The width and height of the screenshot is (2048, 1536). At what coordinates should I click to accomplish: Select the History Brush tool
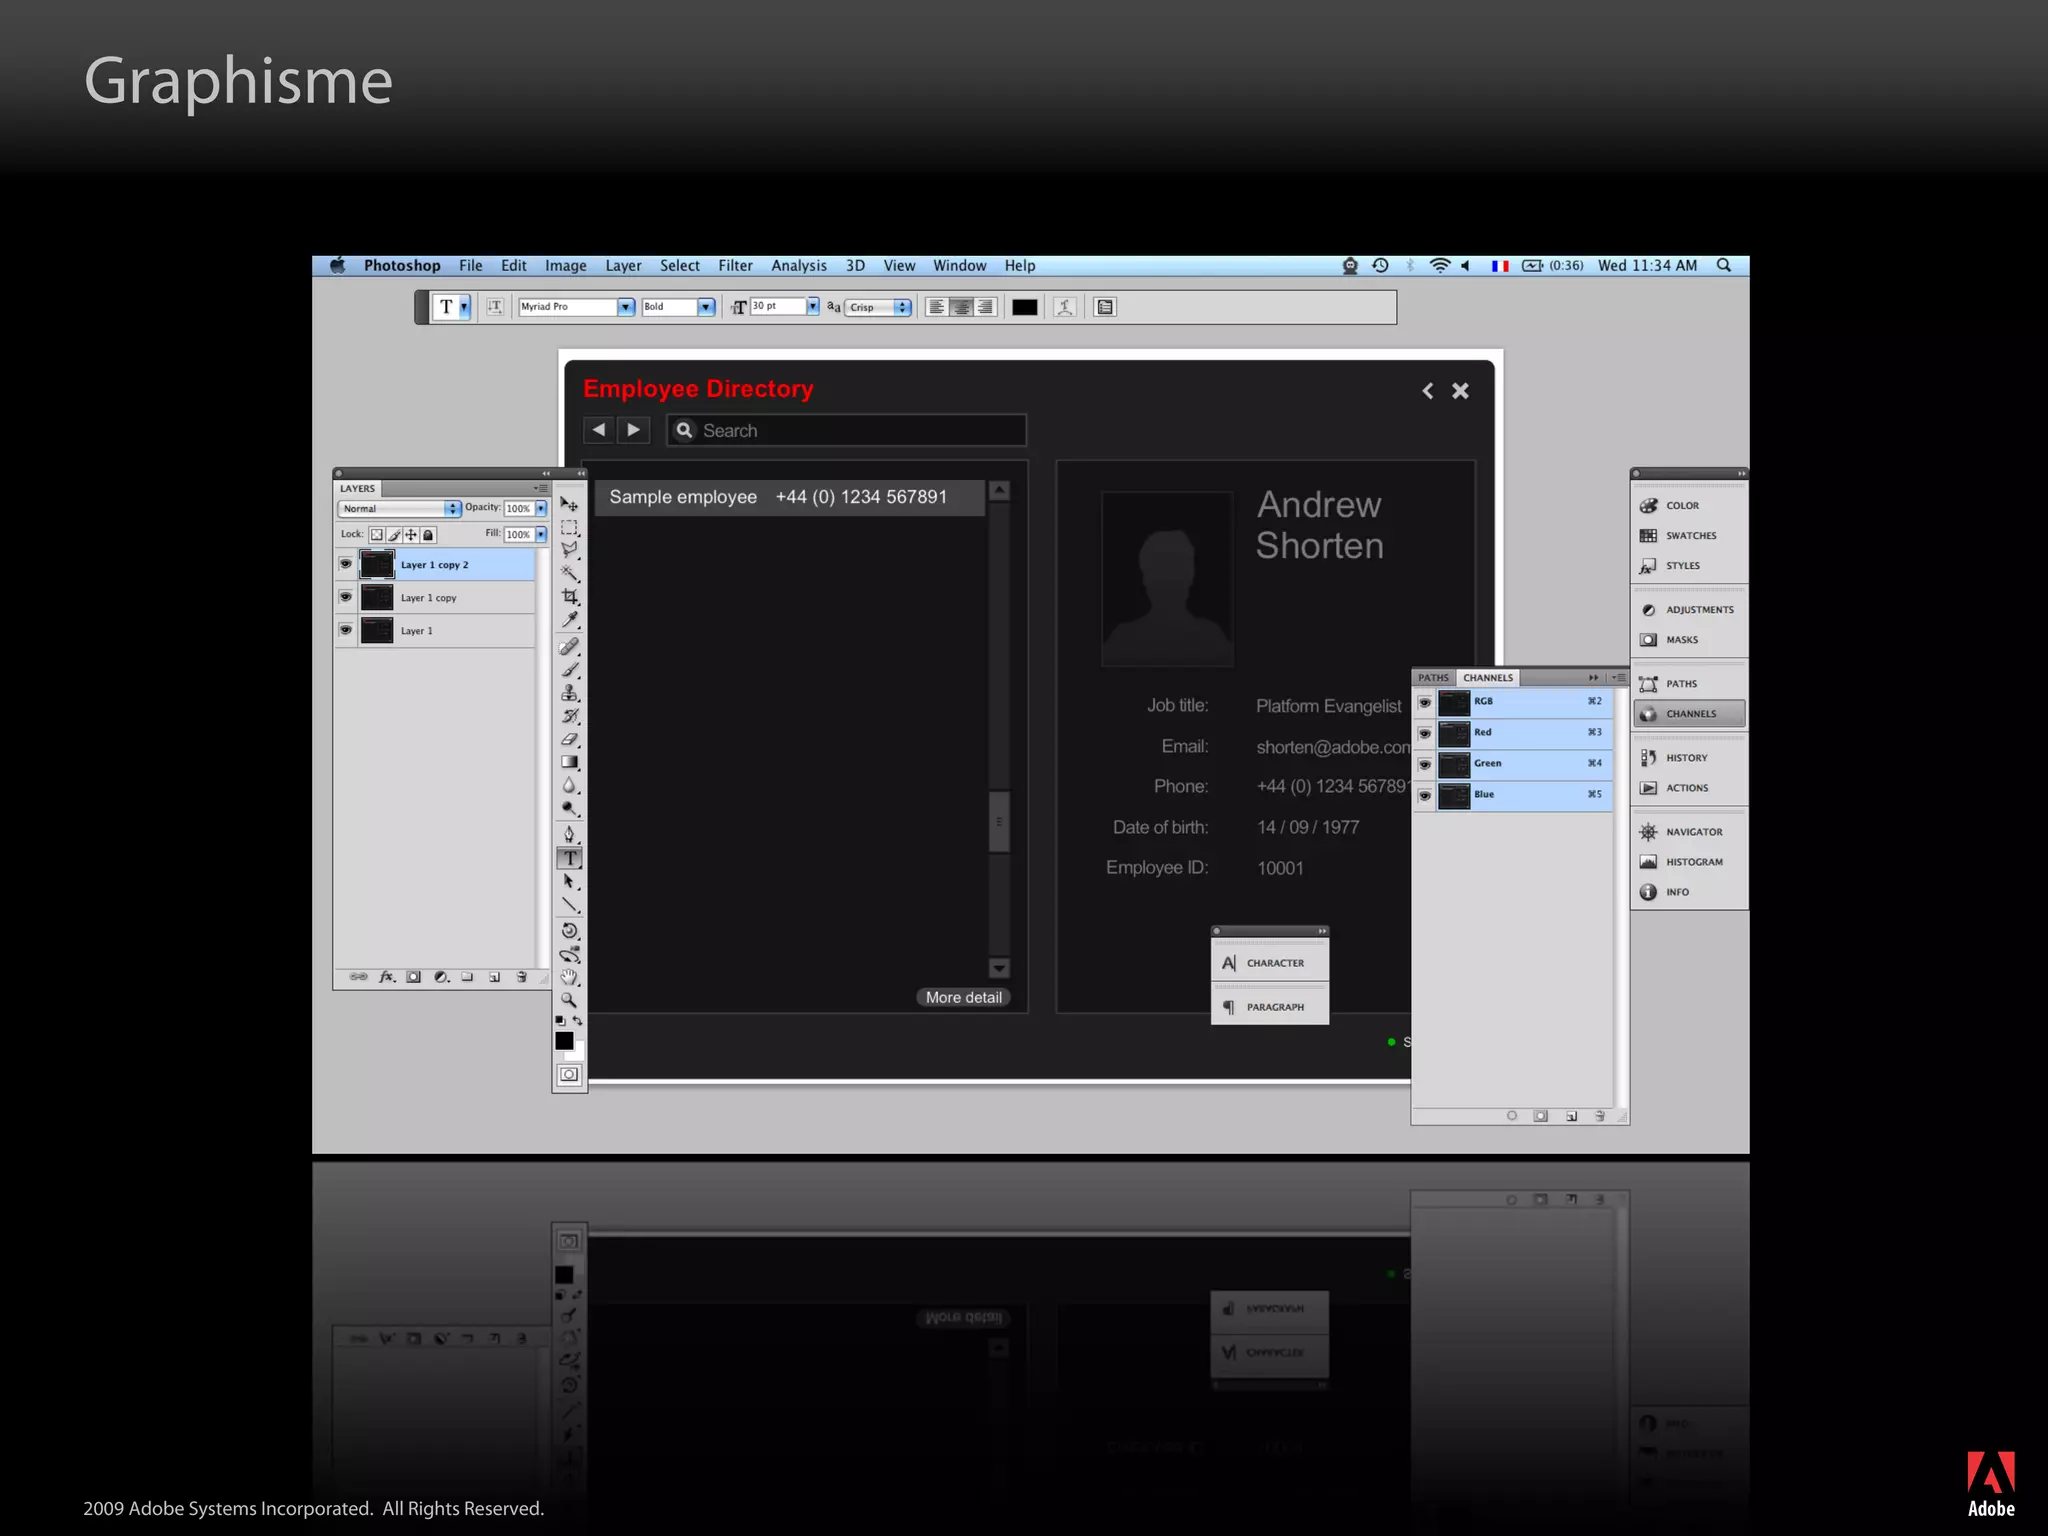click(569, 716)
